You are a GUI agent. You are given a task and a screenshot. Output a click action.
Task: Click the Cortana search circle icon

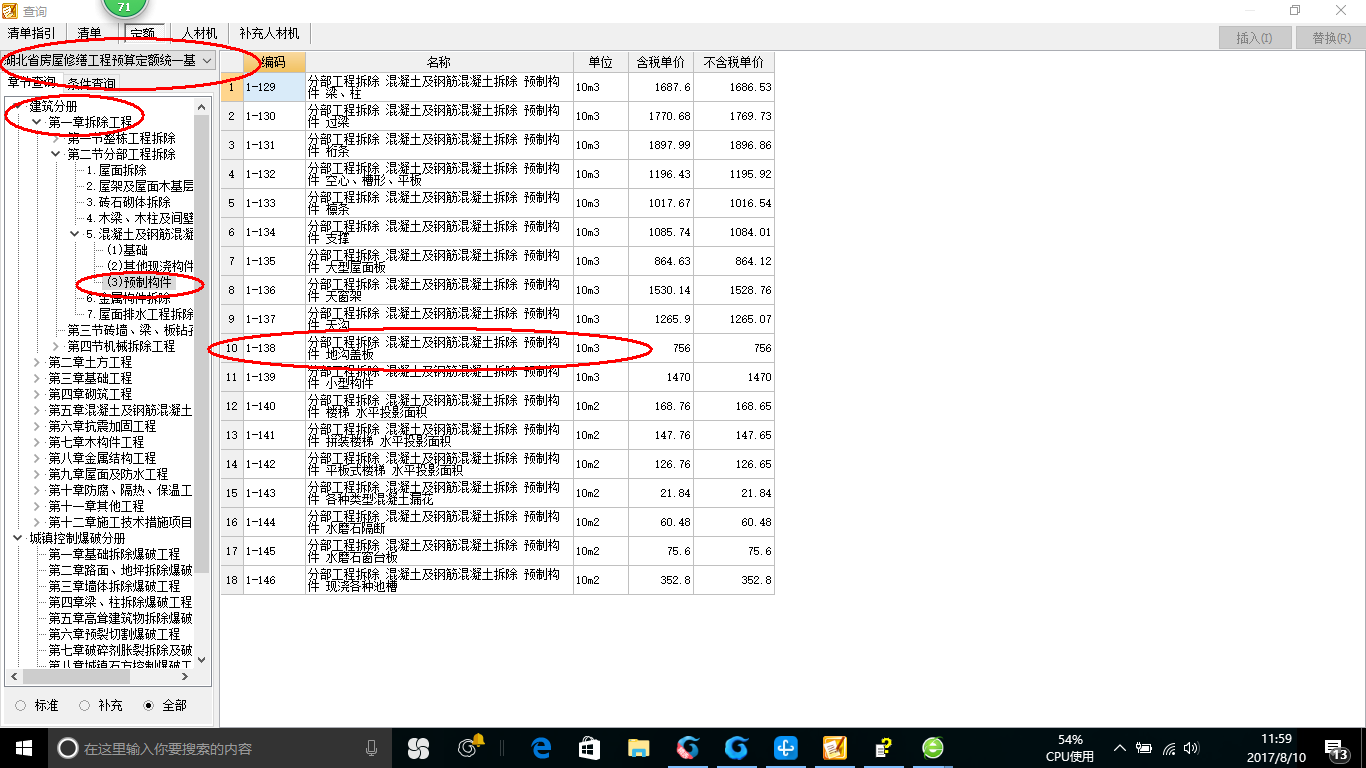(68, 748)
